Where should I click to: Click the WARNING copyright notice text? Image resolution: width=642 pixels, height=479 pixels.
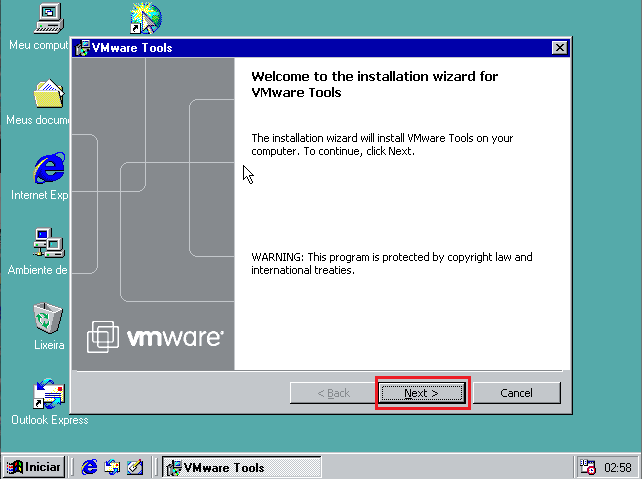click(x=391, y=263)
